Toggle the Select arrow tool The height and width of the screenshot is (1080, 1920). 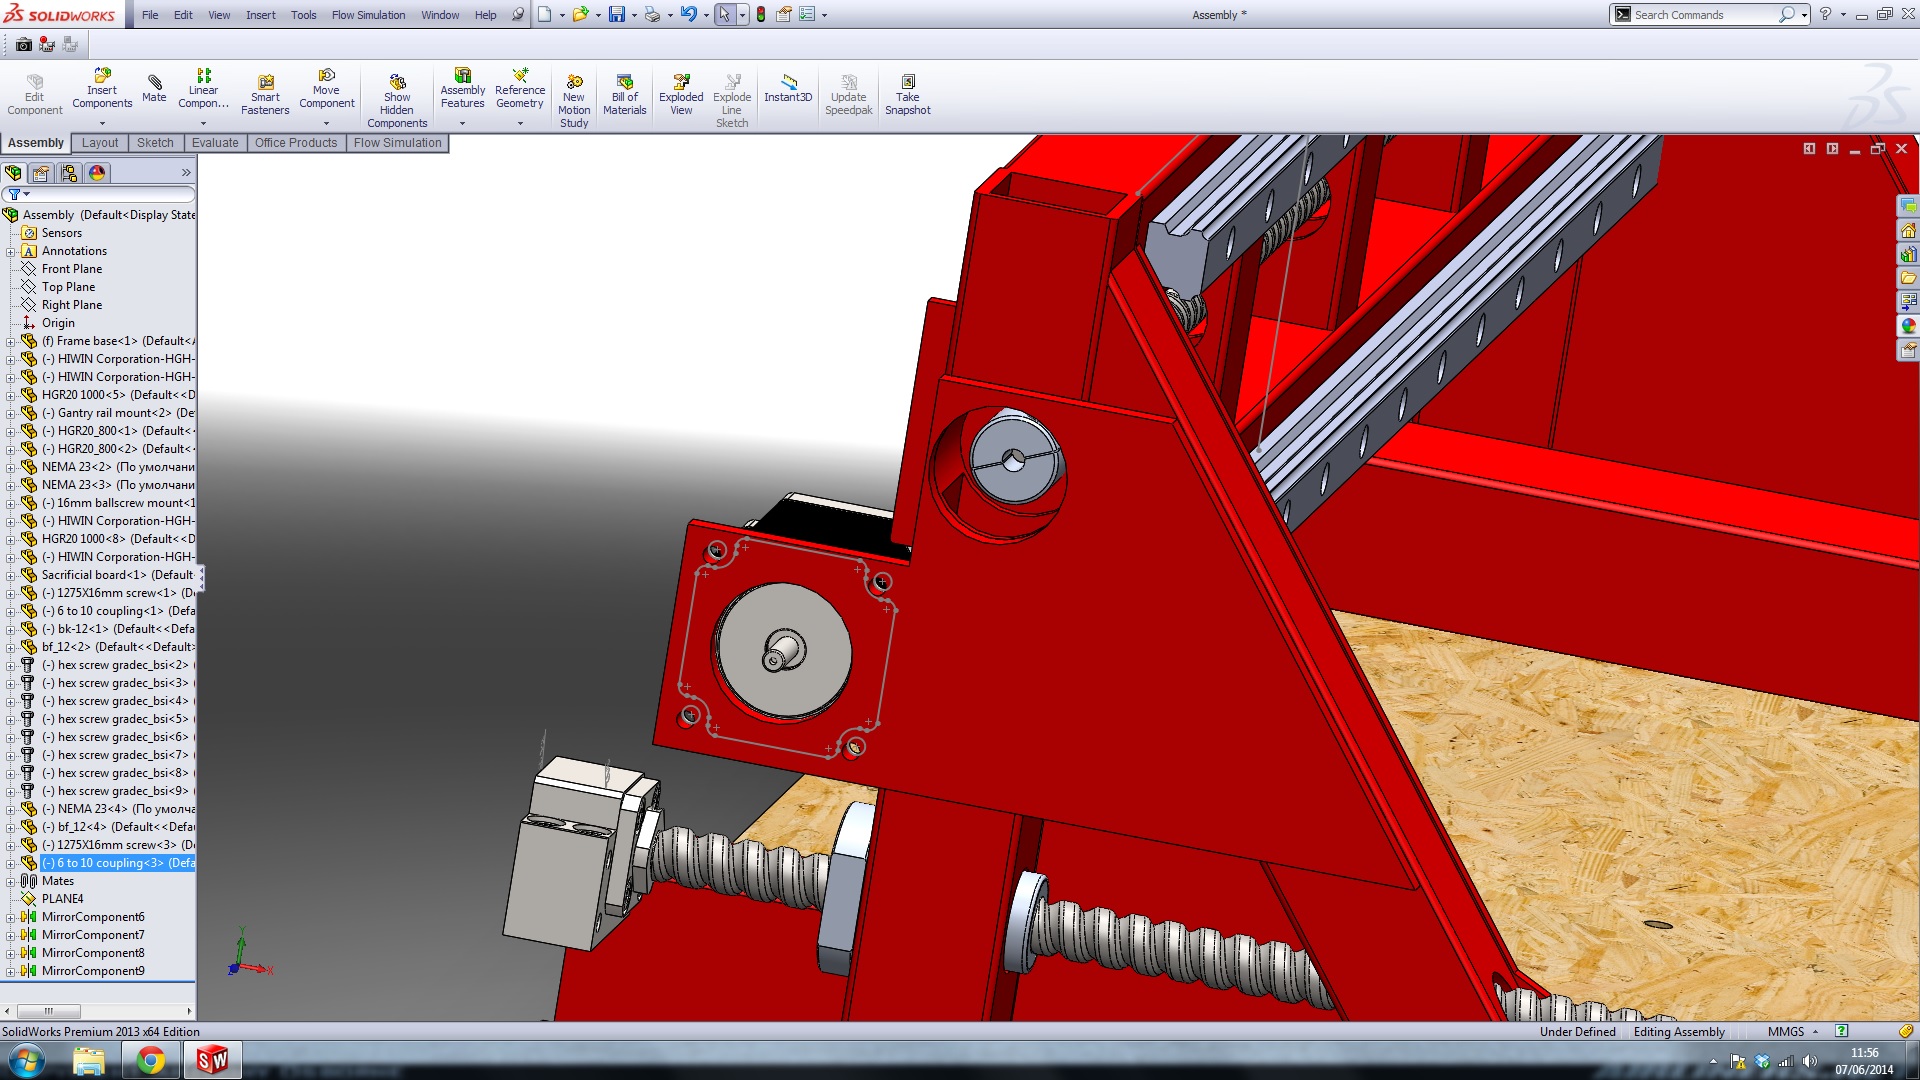[x=724, y=15]
